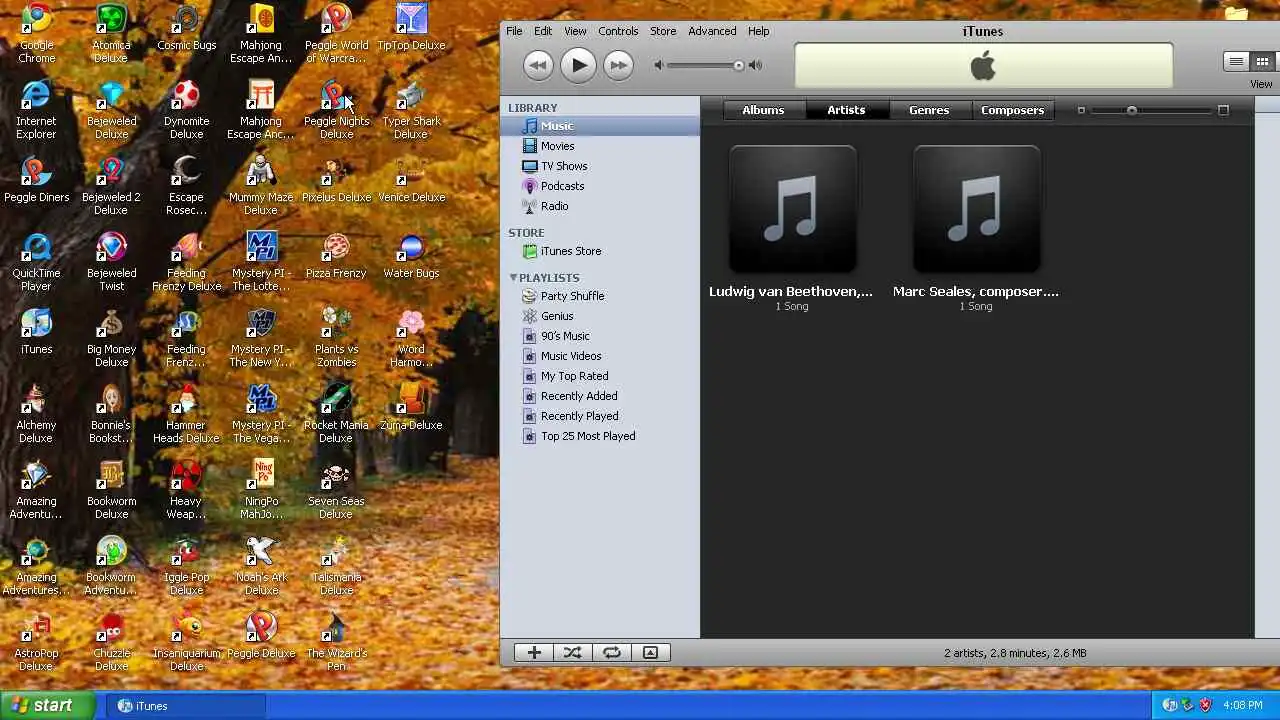Switch to the Albums tab
The width and height of the screenshot is (1280, 720).
coord(763,110)
